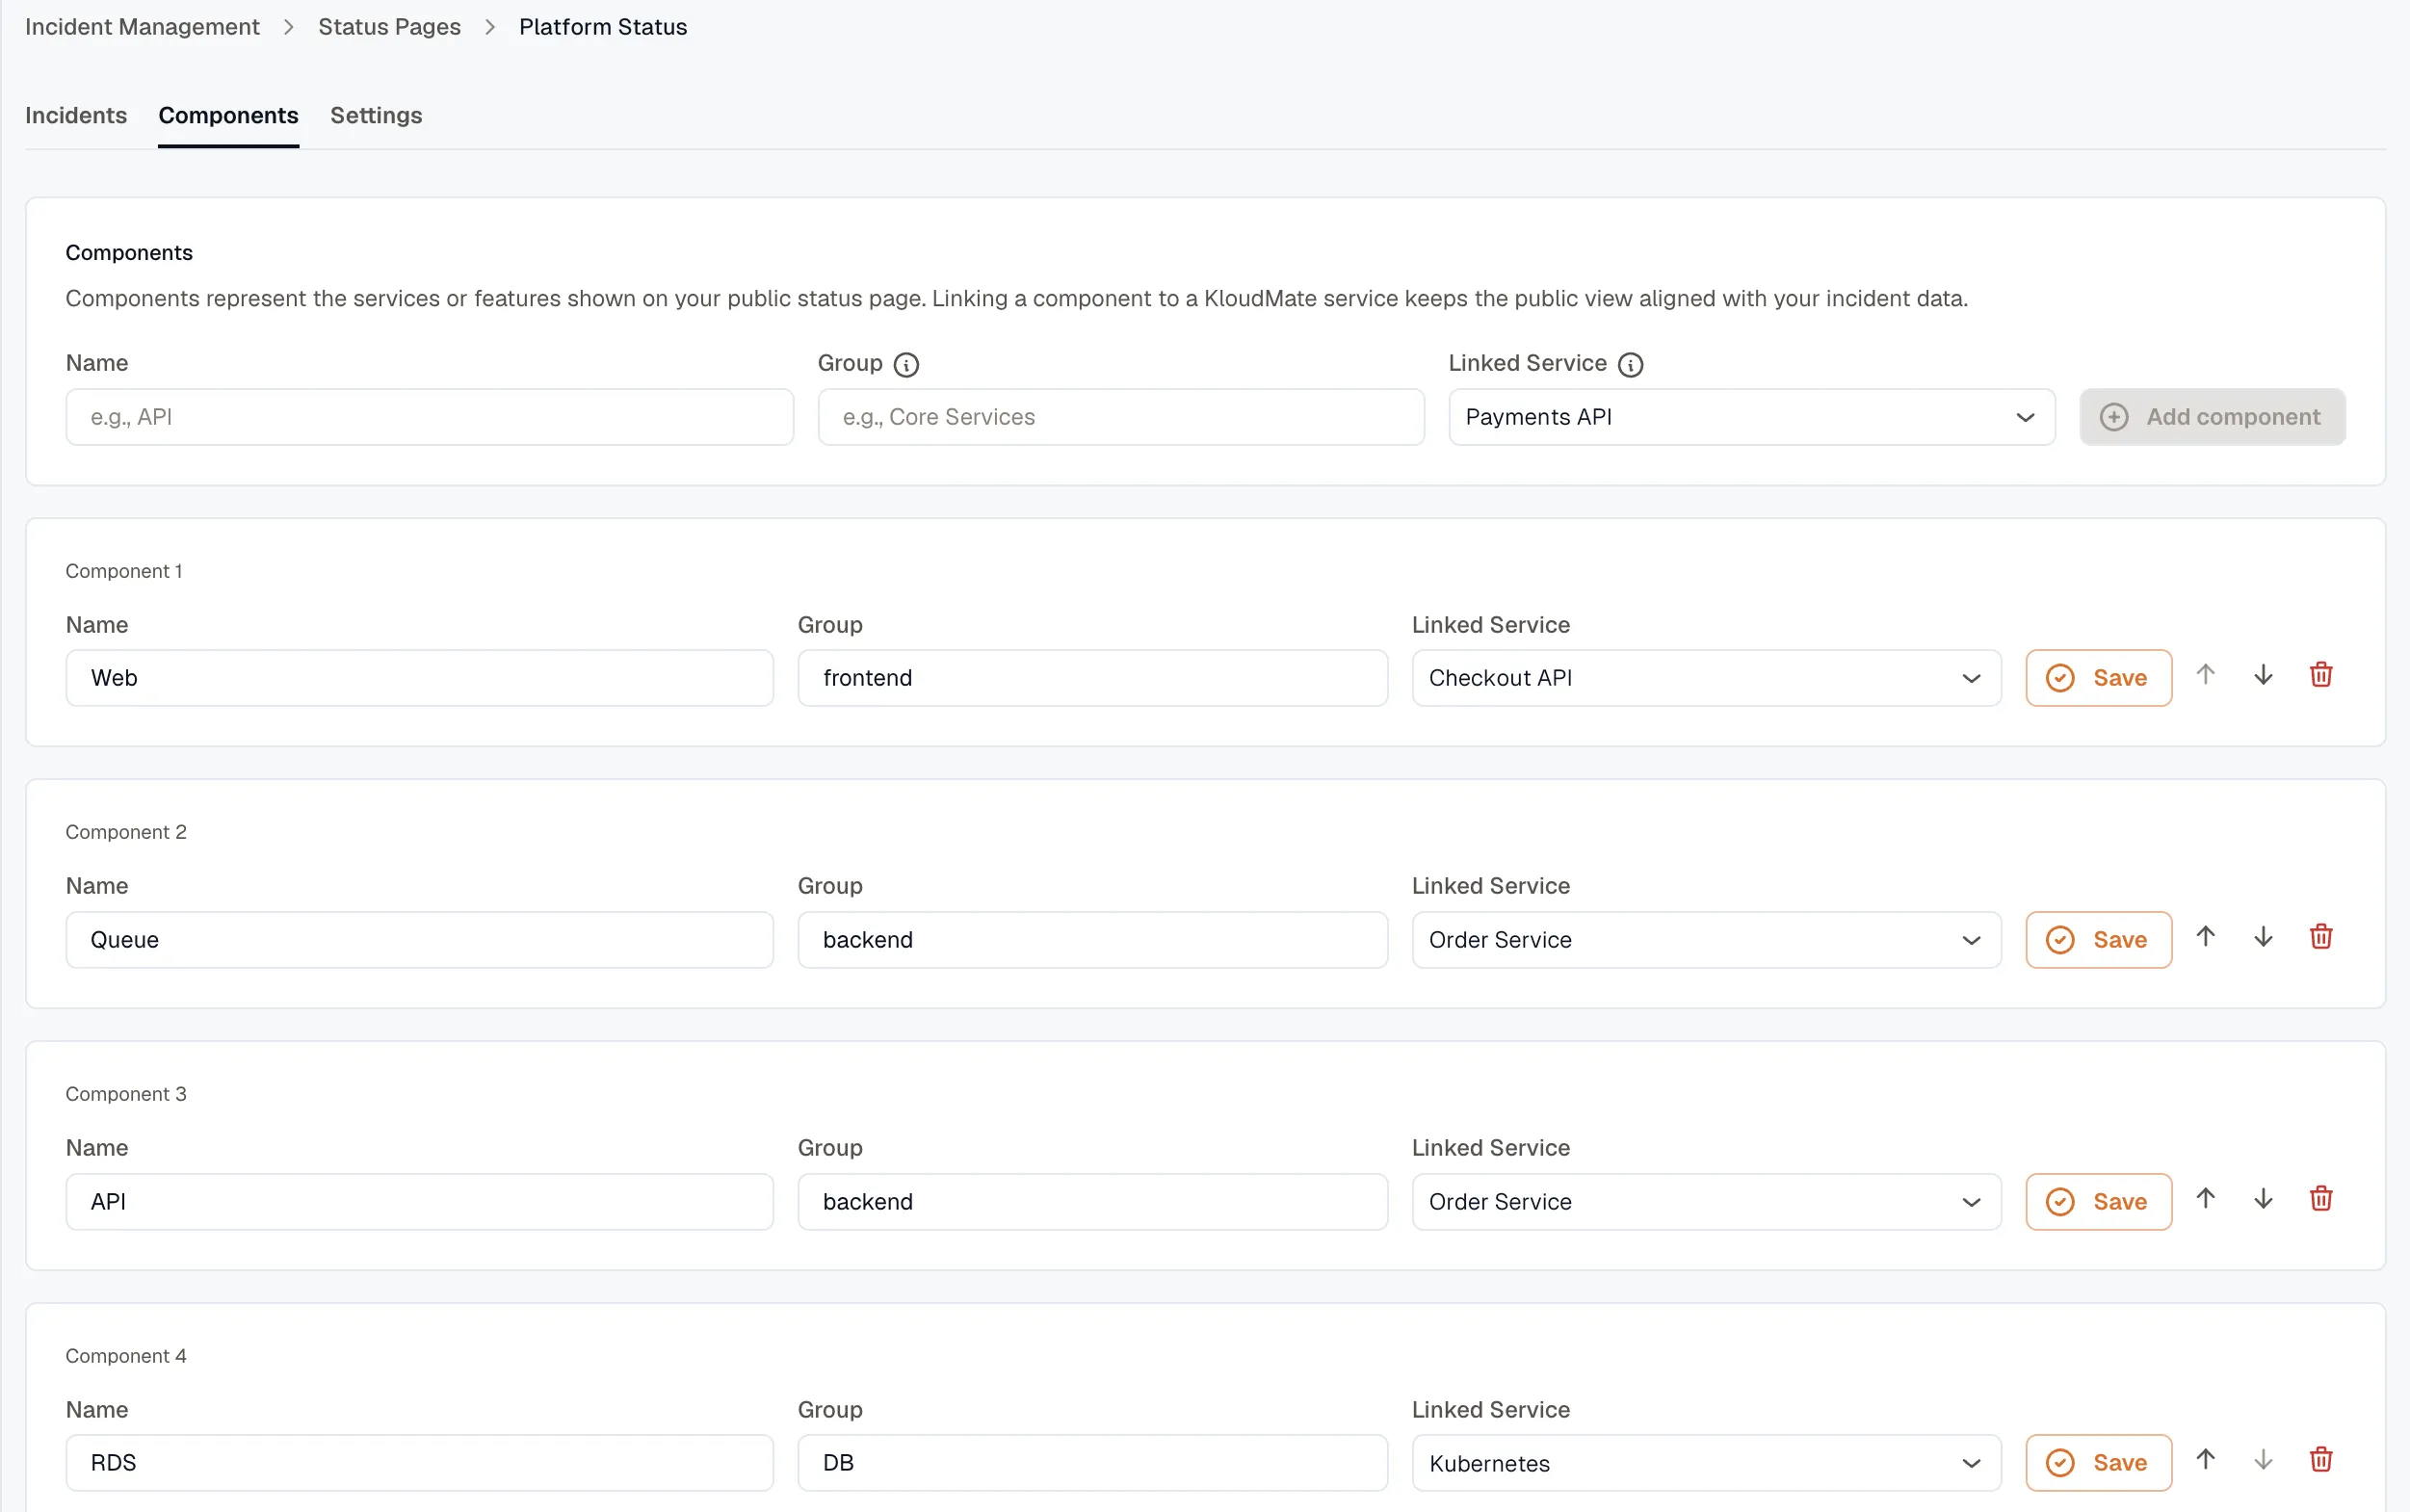Move the API component down
The width and height of the screenshot is (2410, 1512).
point(2263,1199)
